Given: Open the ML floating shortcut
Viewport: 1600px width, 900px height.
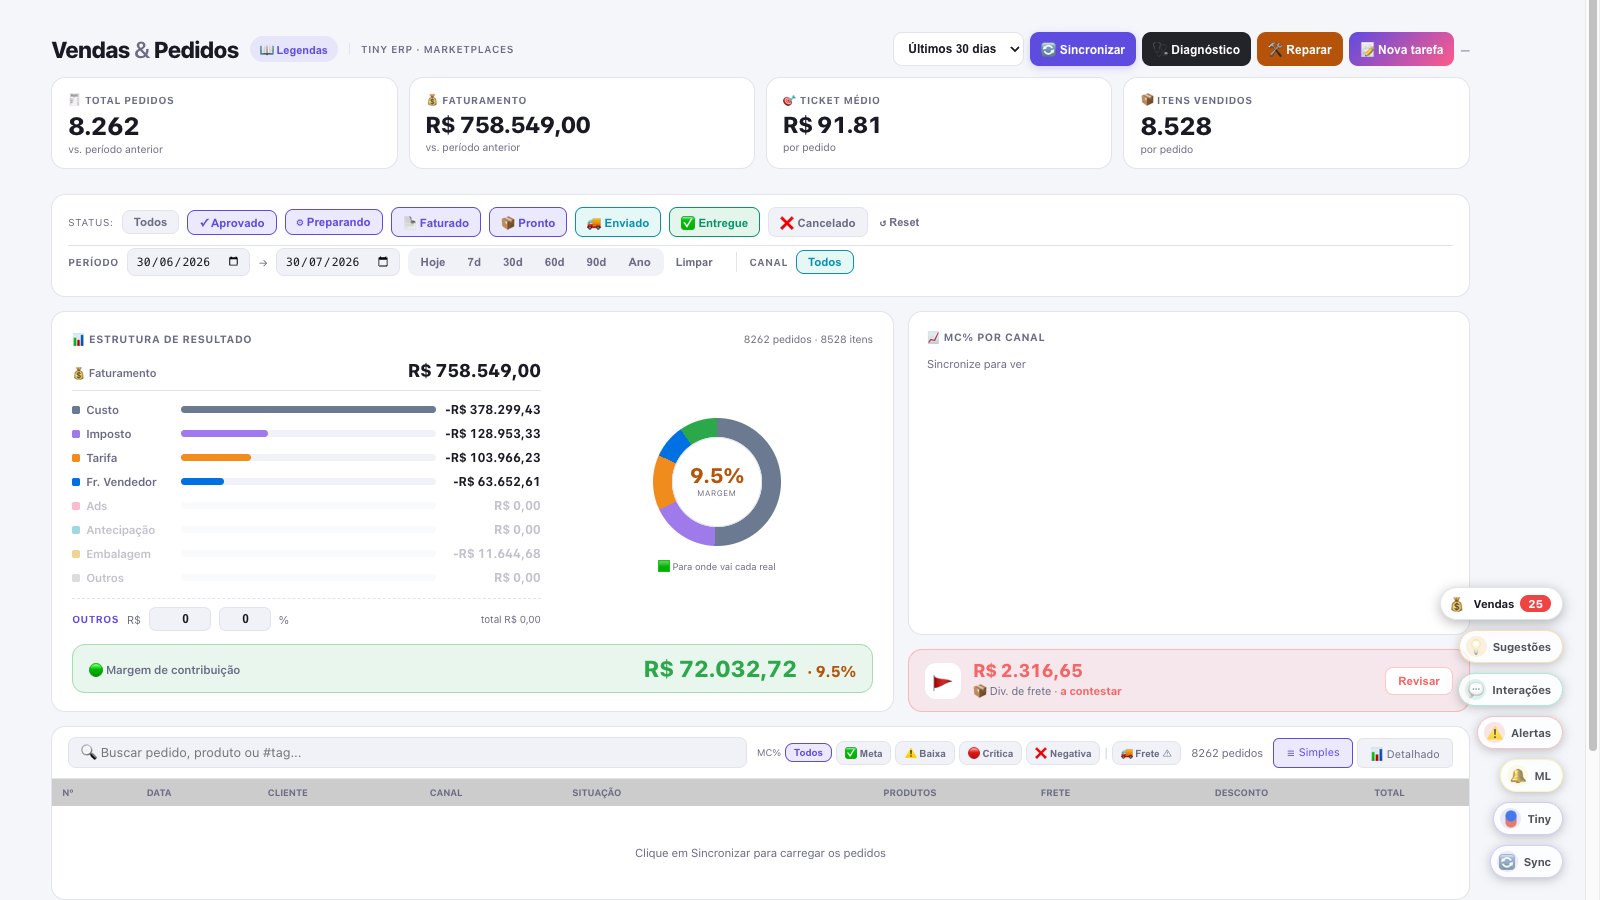Looking at the screenshot, I should [1531, 776].
